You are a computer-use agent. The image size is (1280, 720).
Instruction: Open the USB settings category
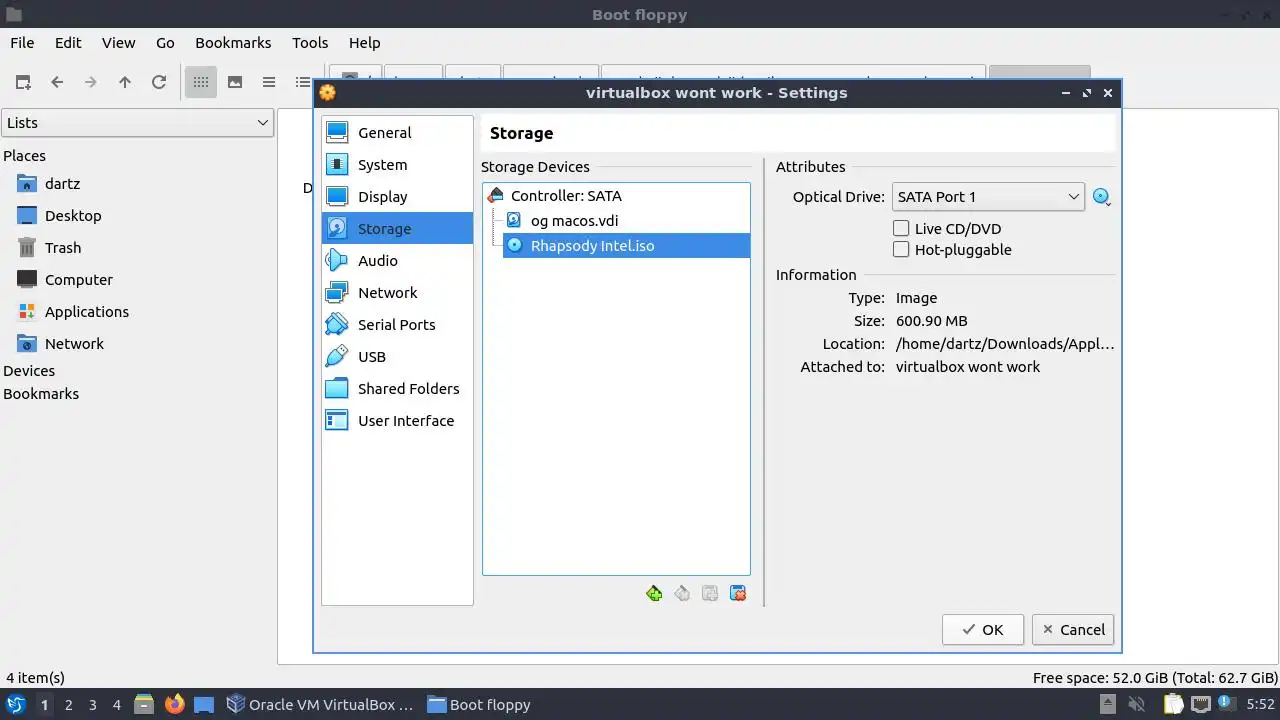click(x=397, y=357)
